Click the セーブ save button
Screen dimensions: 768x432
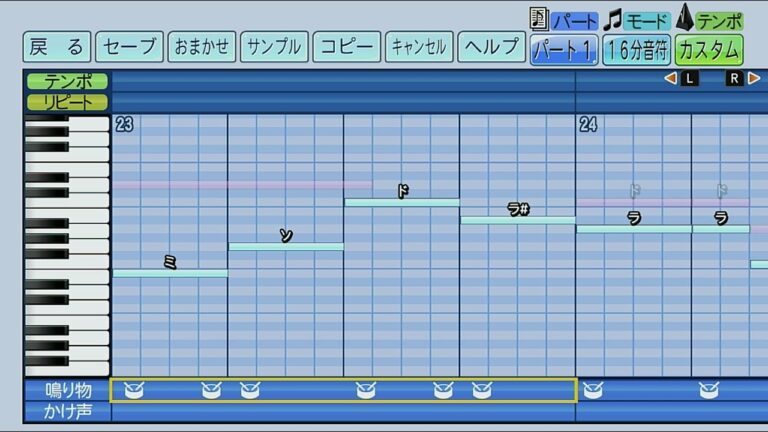(x=131, y=47)
